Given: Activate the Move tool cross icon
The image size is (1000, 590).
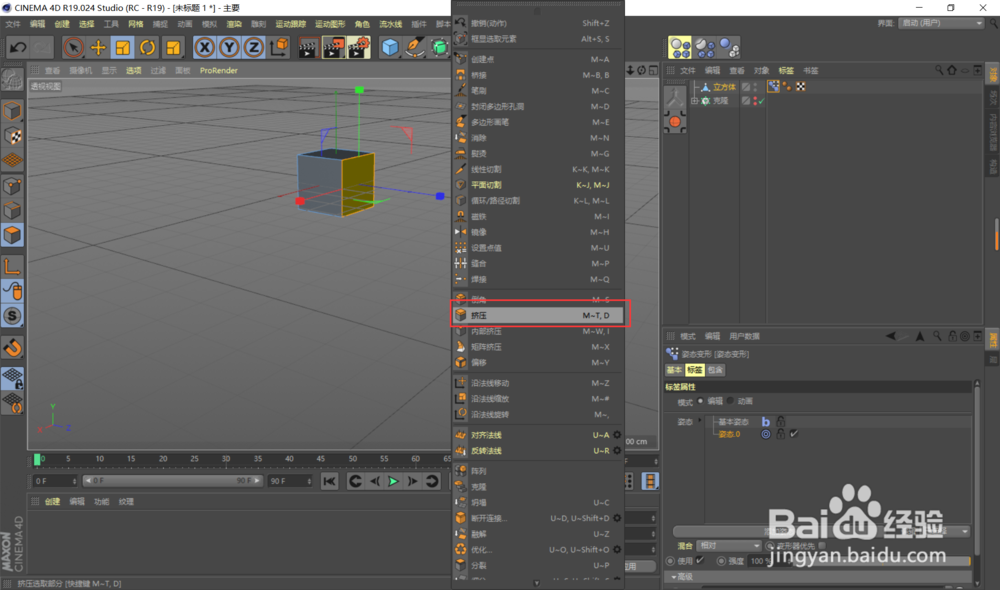Looking at the screenshot, I should point(98,47).
